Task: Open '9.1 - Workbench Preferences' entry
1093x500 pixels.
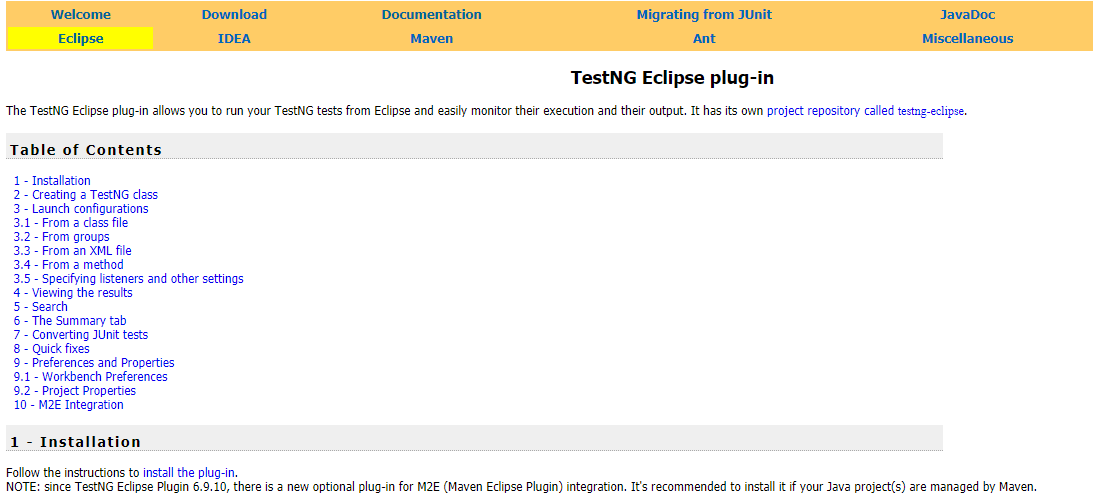Action: [91, 377]
